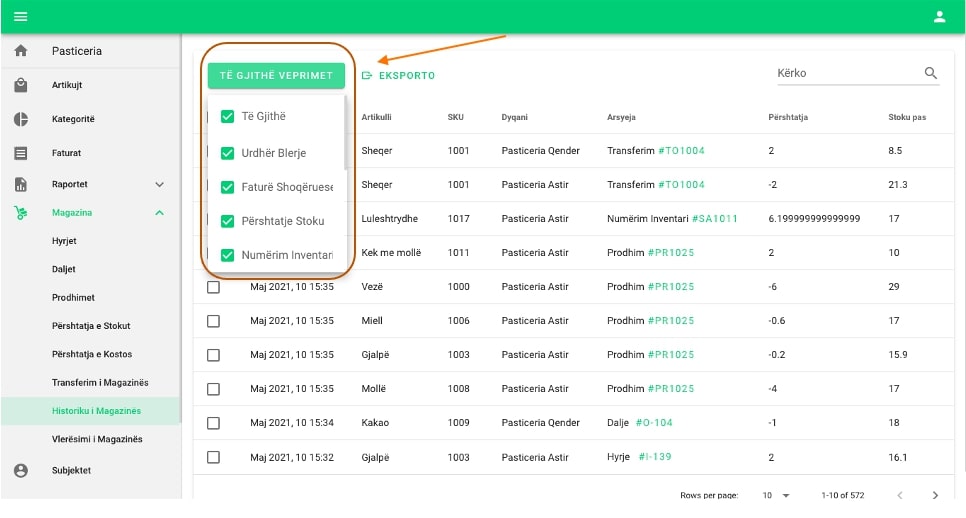
Task: Open the rows per page dropdown
Action: click(x=776, y=495)
